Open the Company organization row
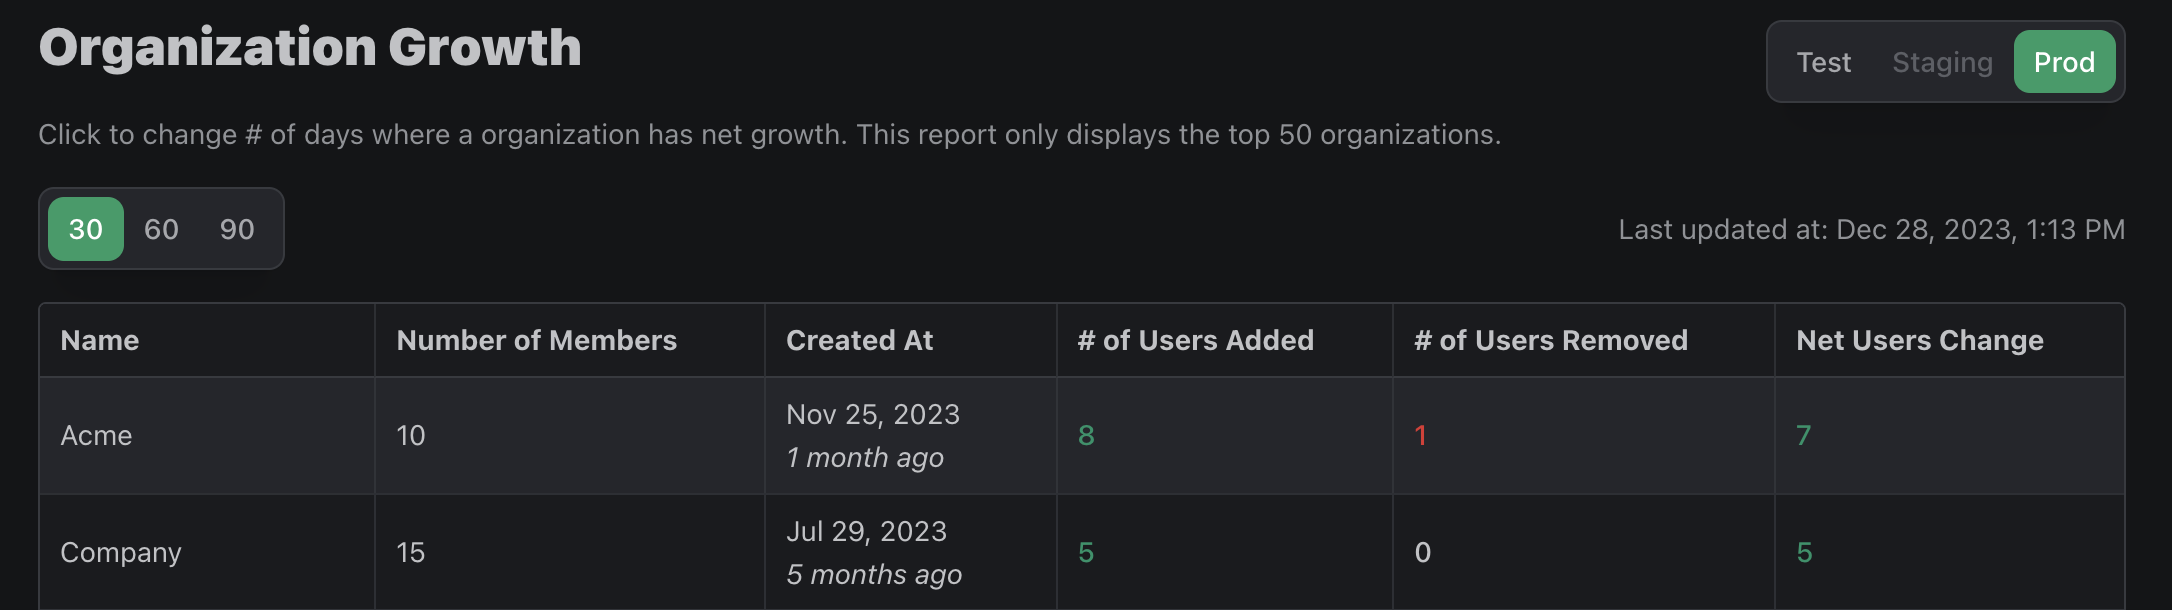The height and width of the screenshot is (610, 2172). [x=121, y=552]
